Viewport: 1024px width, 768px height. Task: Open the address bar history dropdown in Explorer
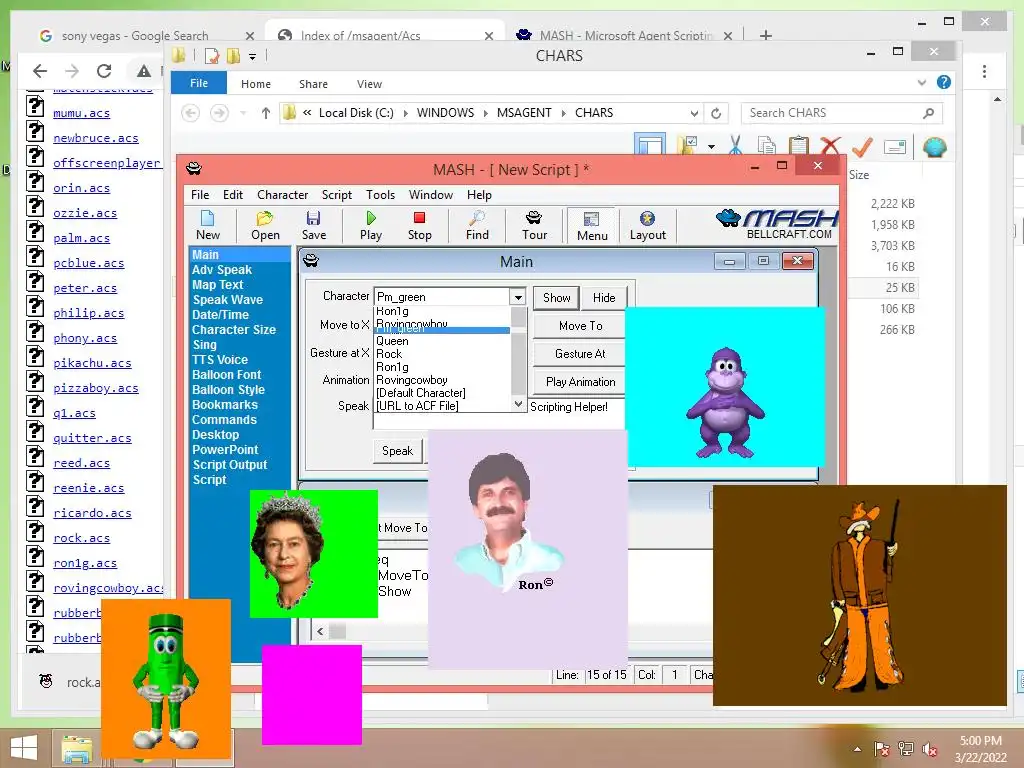pyautogui.click(x=694, y=113)
